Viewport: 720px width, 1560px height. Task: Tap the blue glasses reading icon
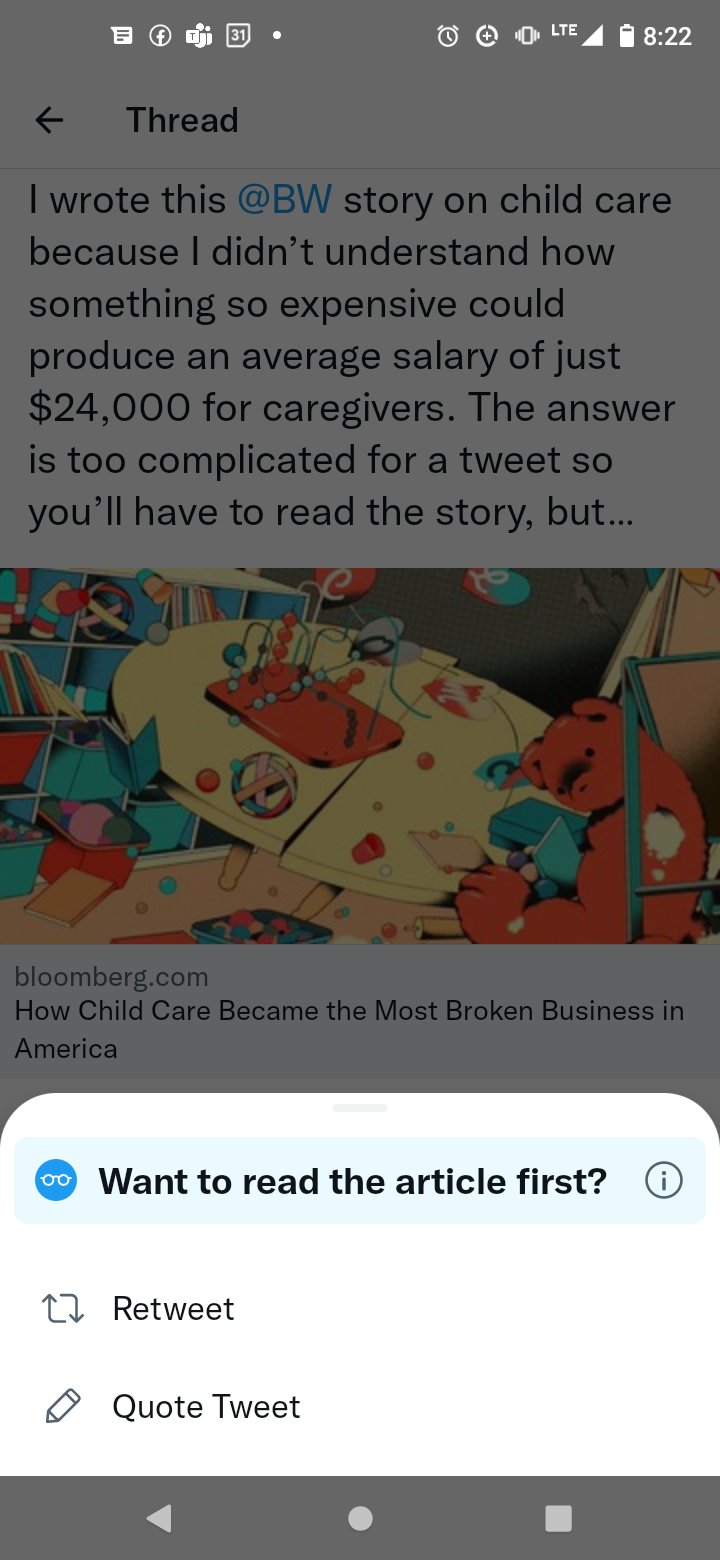click(x=56, y=1181)
